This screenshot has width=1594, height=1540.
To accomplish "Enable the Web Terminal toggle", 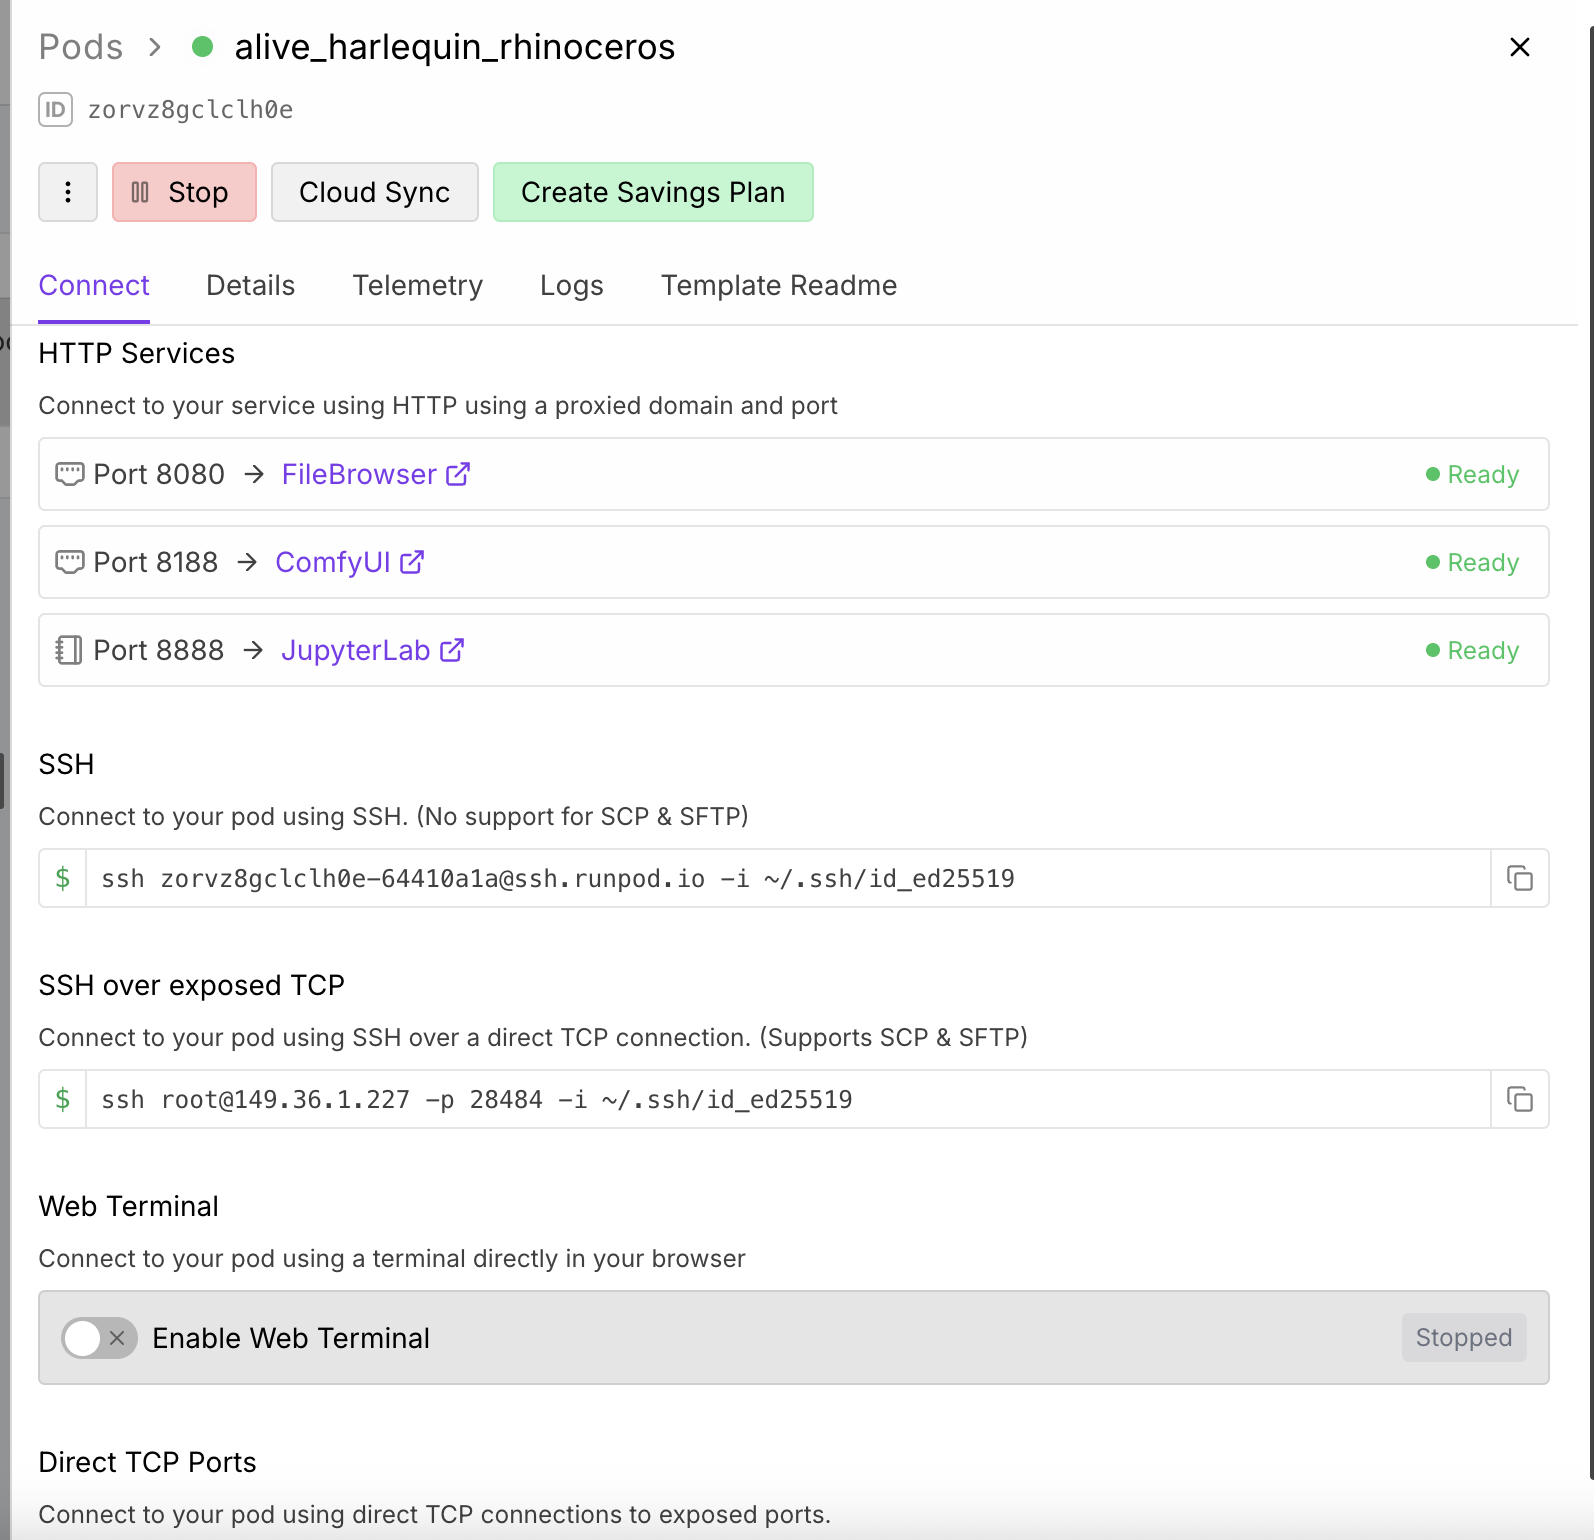I will (99, 1338).
